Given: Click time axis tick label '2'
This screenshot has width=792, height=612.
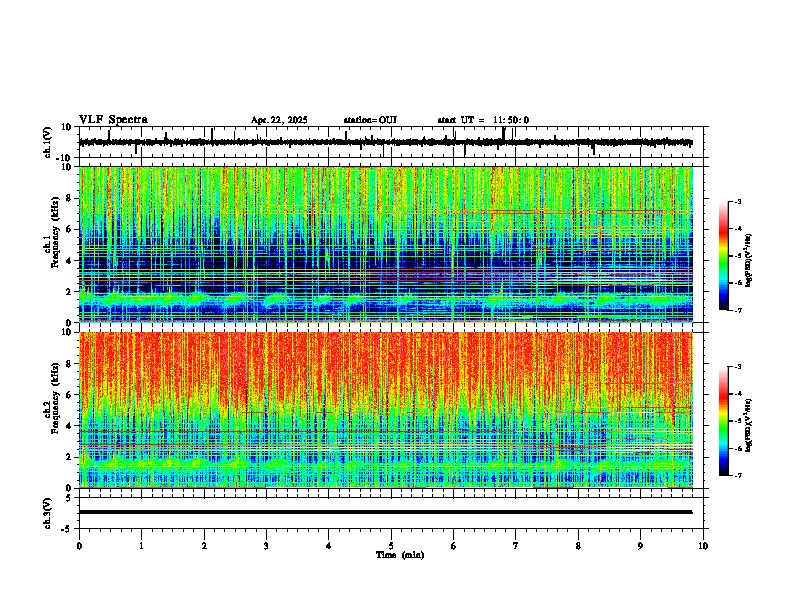Looking at the screenshot, I should tap(204, 546).
